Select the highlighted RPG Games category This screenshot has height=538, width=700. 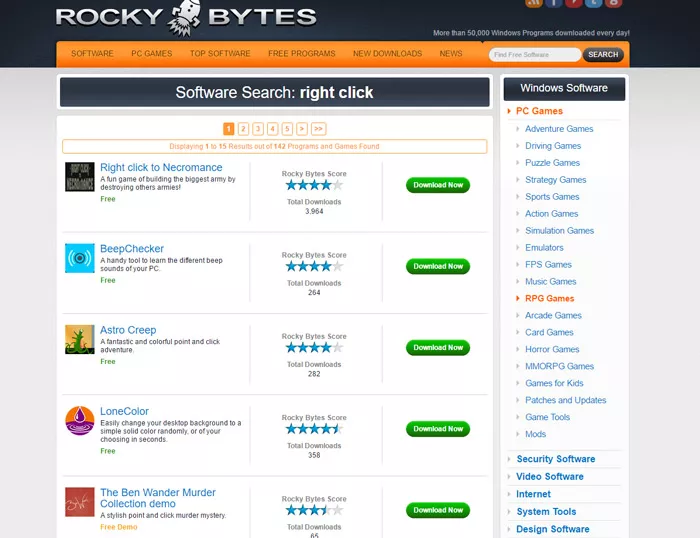tap(550, 298)
